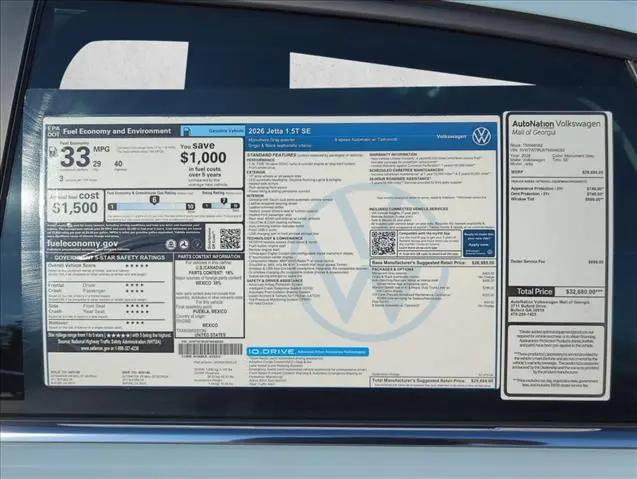This screenshot has width=637, height=479.
Task: Click the Total Manufacturer's Suggested Retail Price line
Action: point(433,381)
